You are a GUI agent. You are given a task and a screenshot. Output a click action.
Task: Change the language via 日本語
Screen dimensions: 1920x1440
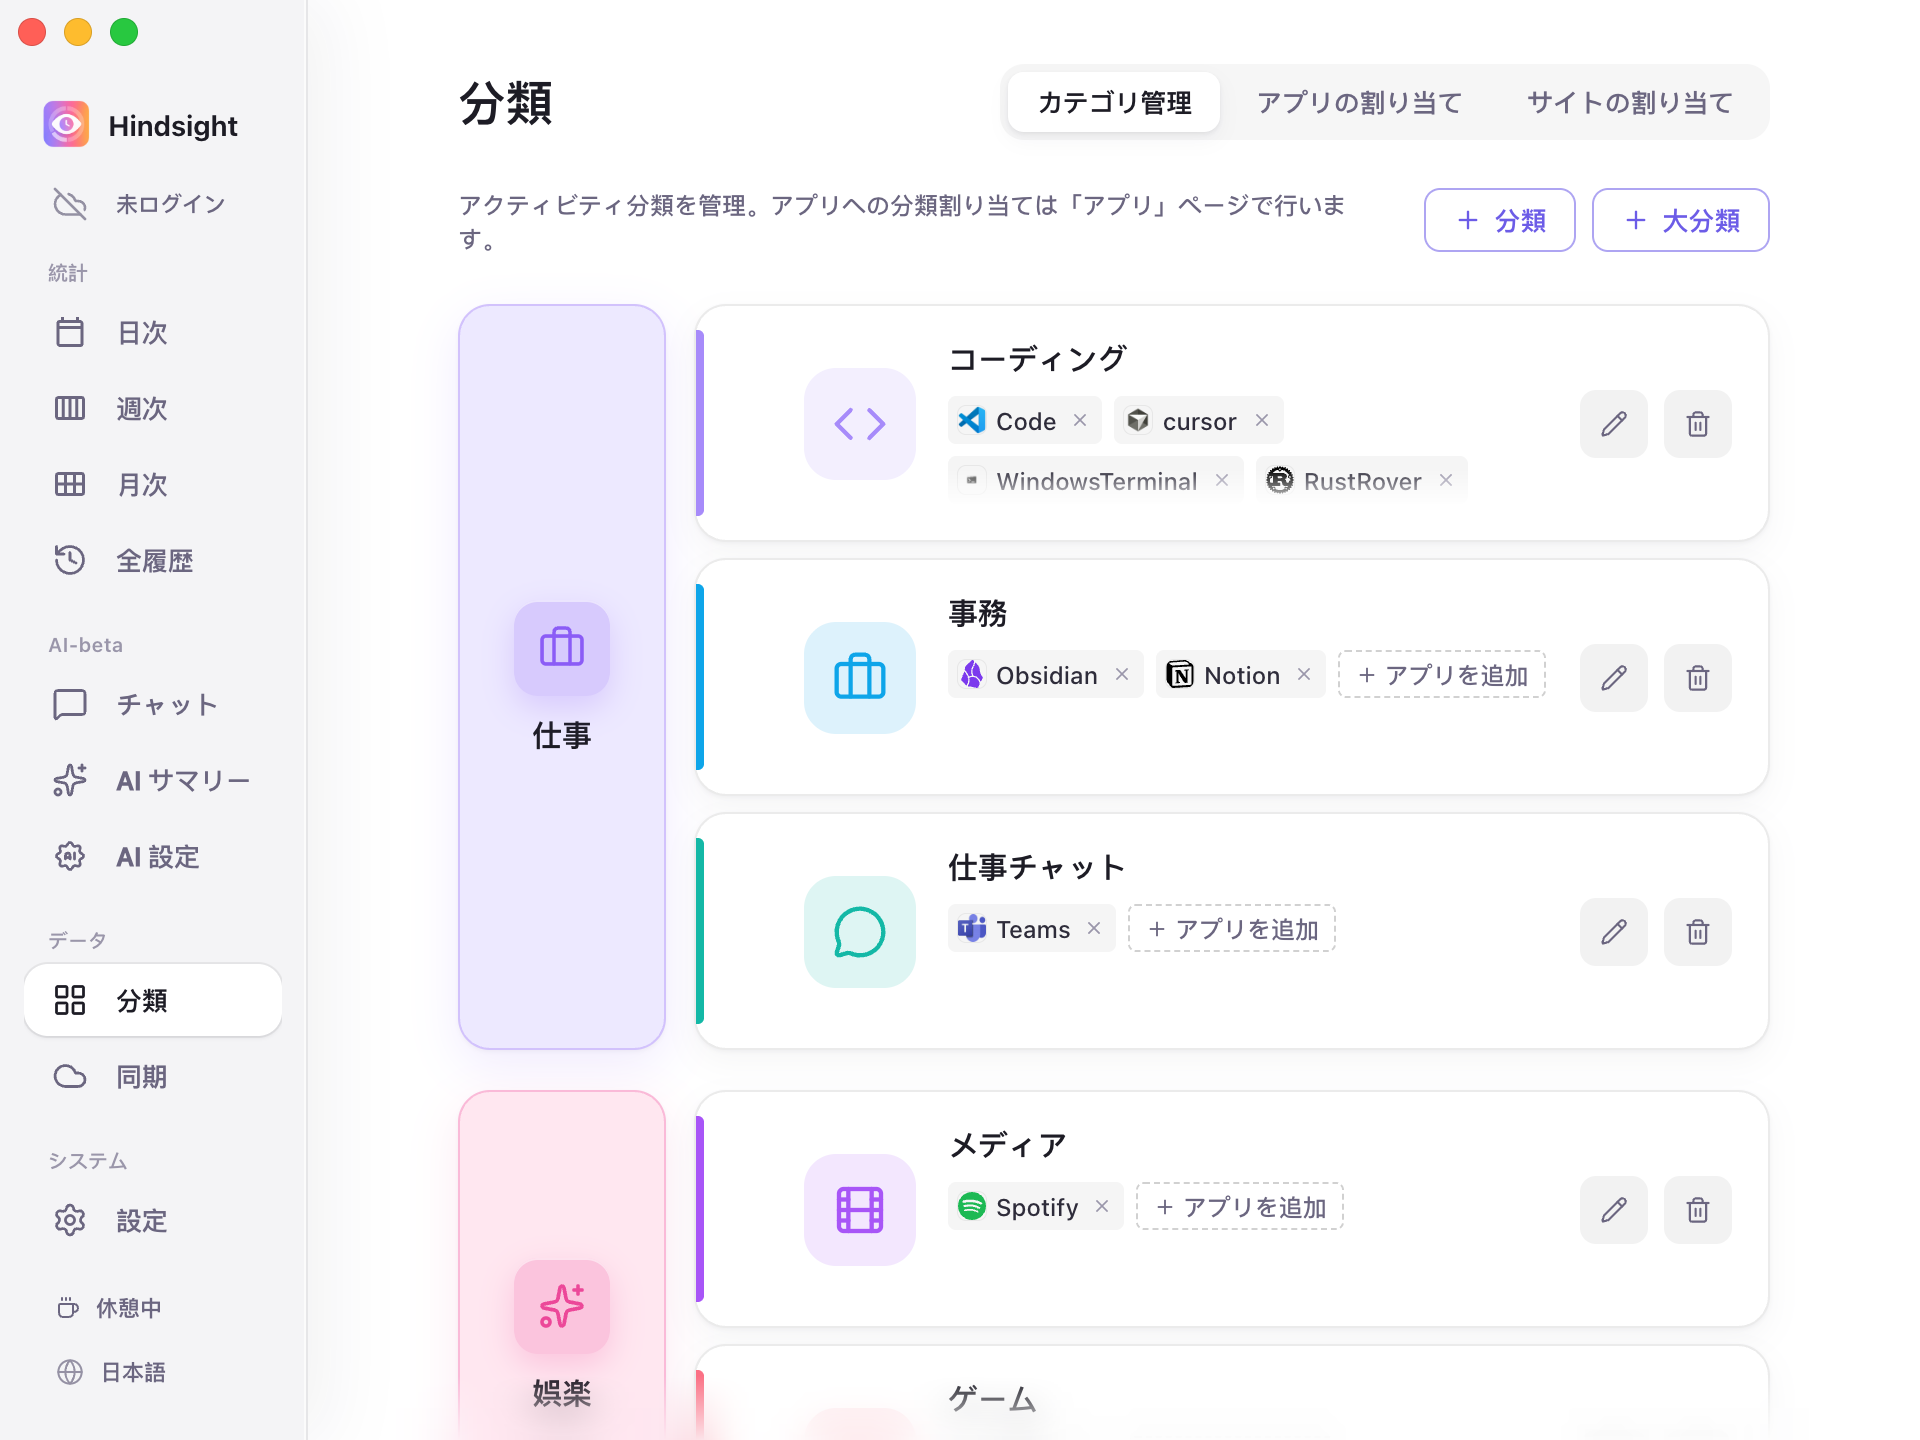[x=112, y=1372]
